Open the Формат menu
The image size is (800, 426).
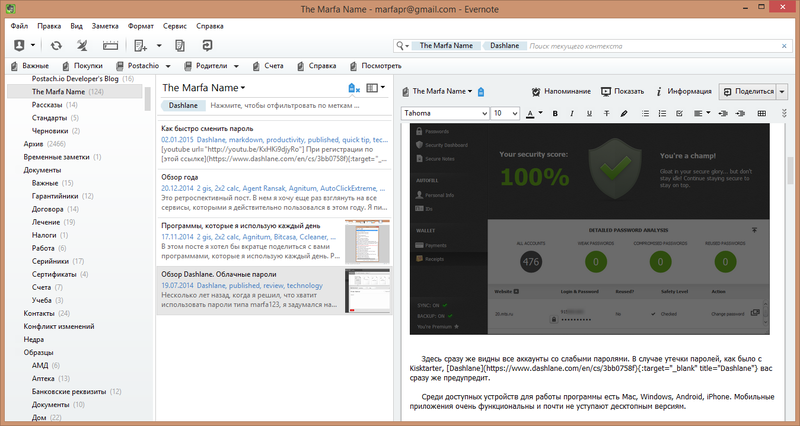tap(140, 26)
